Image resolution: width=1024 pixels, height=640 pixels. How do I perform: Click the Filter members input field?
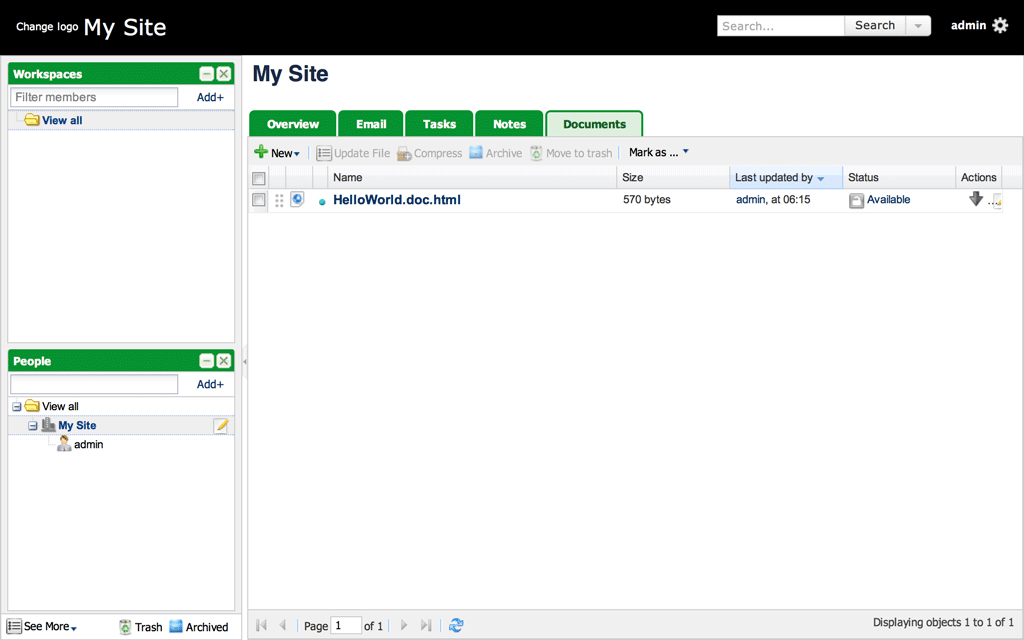(94, 97)
